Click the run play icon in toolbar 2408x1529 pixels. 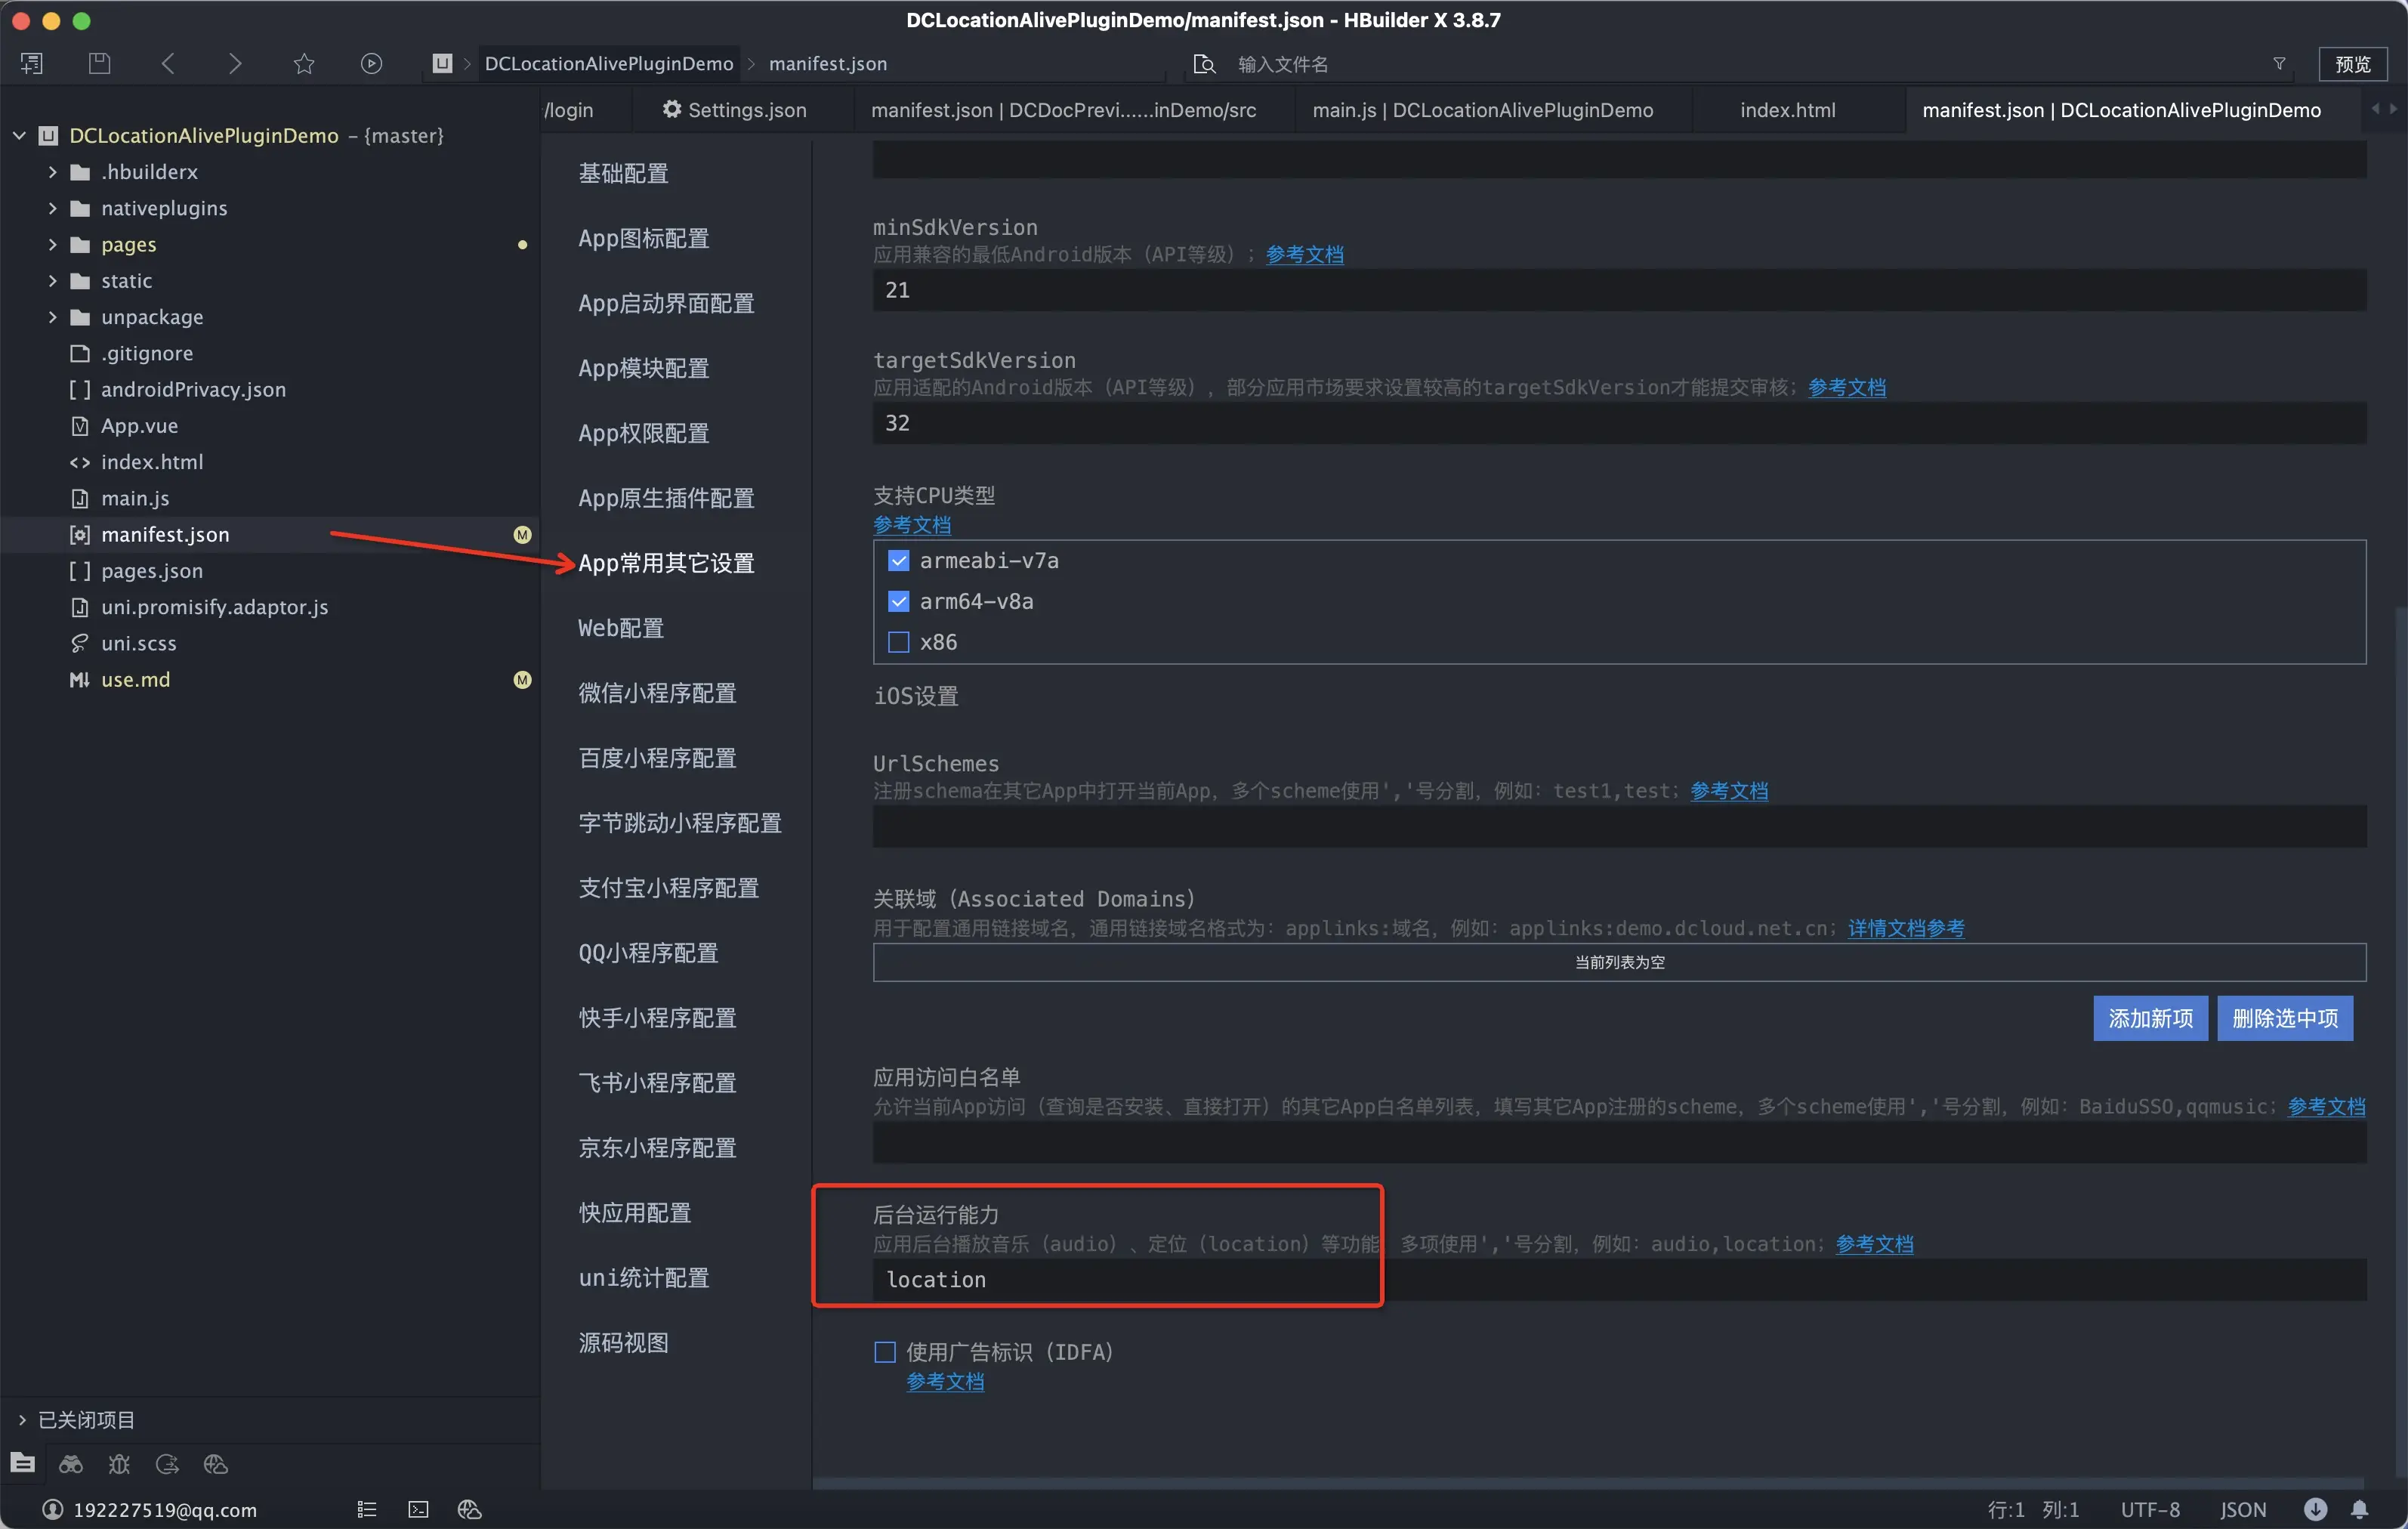click(371, 64)
